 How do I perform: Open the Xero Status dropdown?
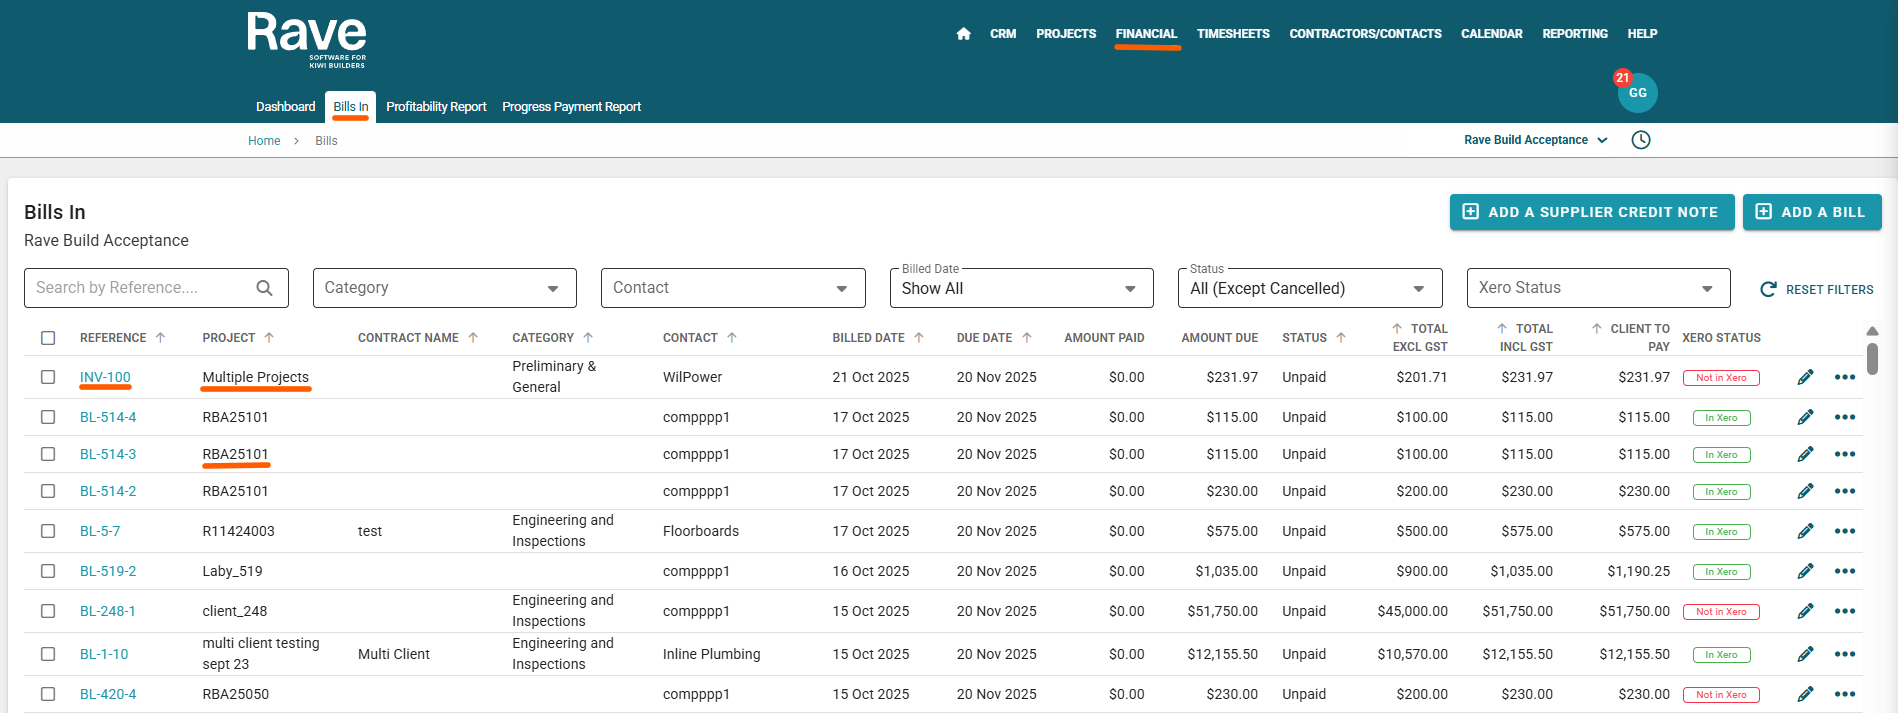[1597, 288]
